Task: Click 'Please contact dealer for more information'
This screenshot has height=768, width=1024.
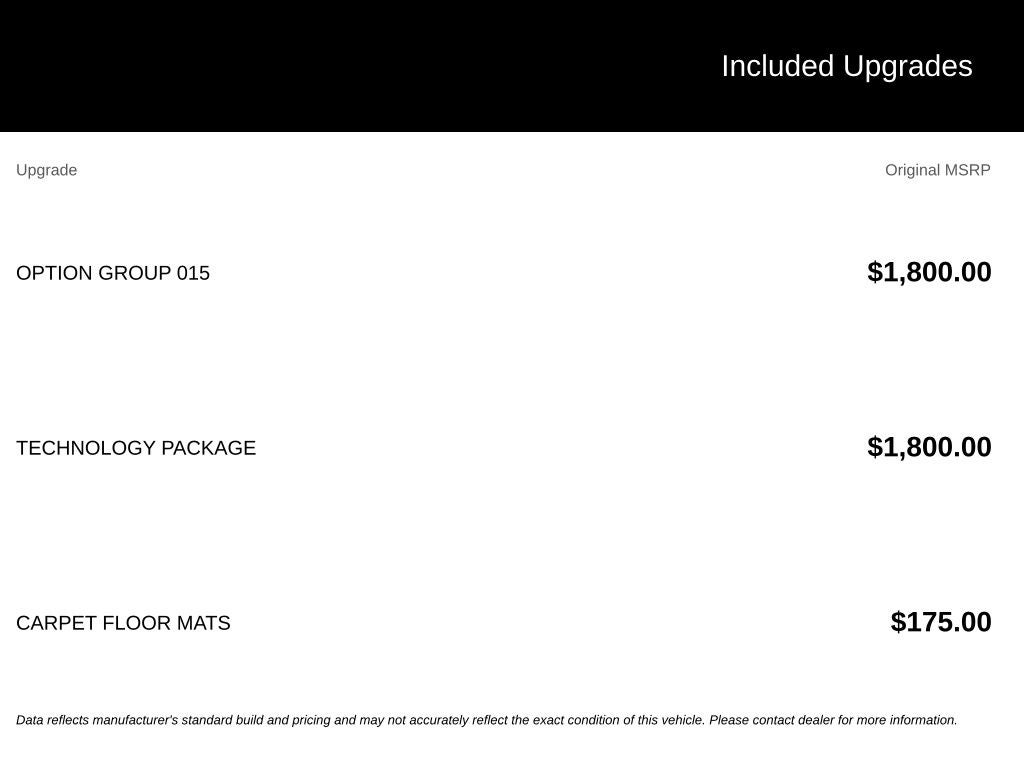Action: [x=833, y=720]
